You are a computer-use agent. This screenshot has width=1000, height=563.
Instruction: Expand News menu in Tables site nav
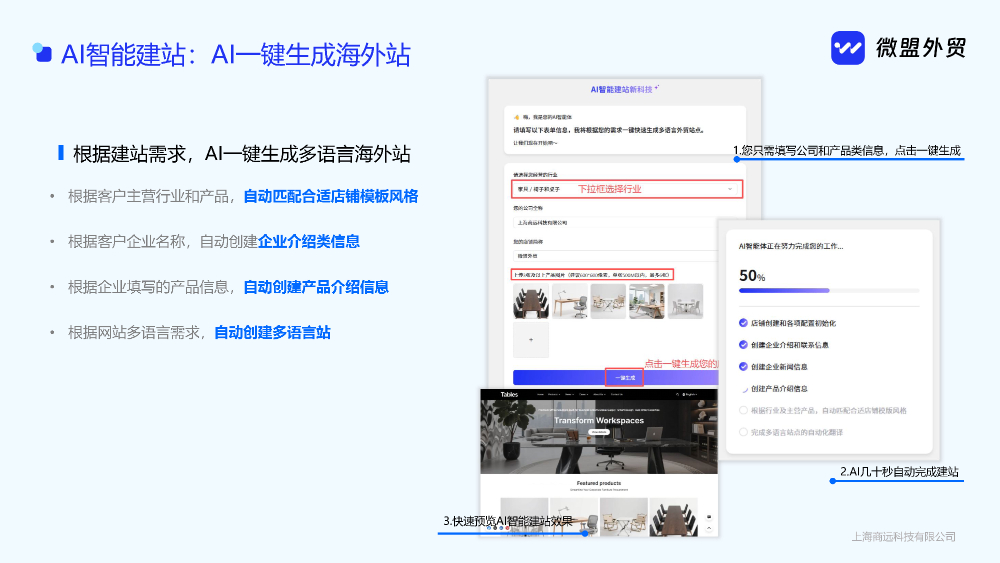point(570,395)
